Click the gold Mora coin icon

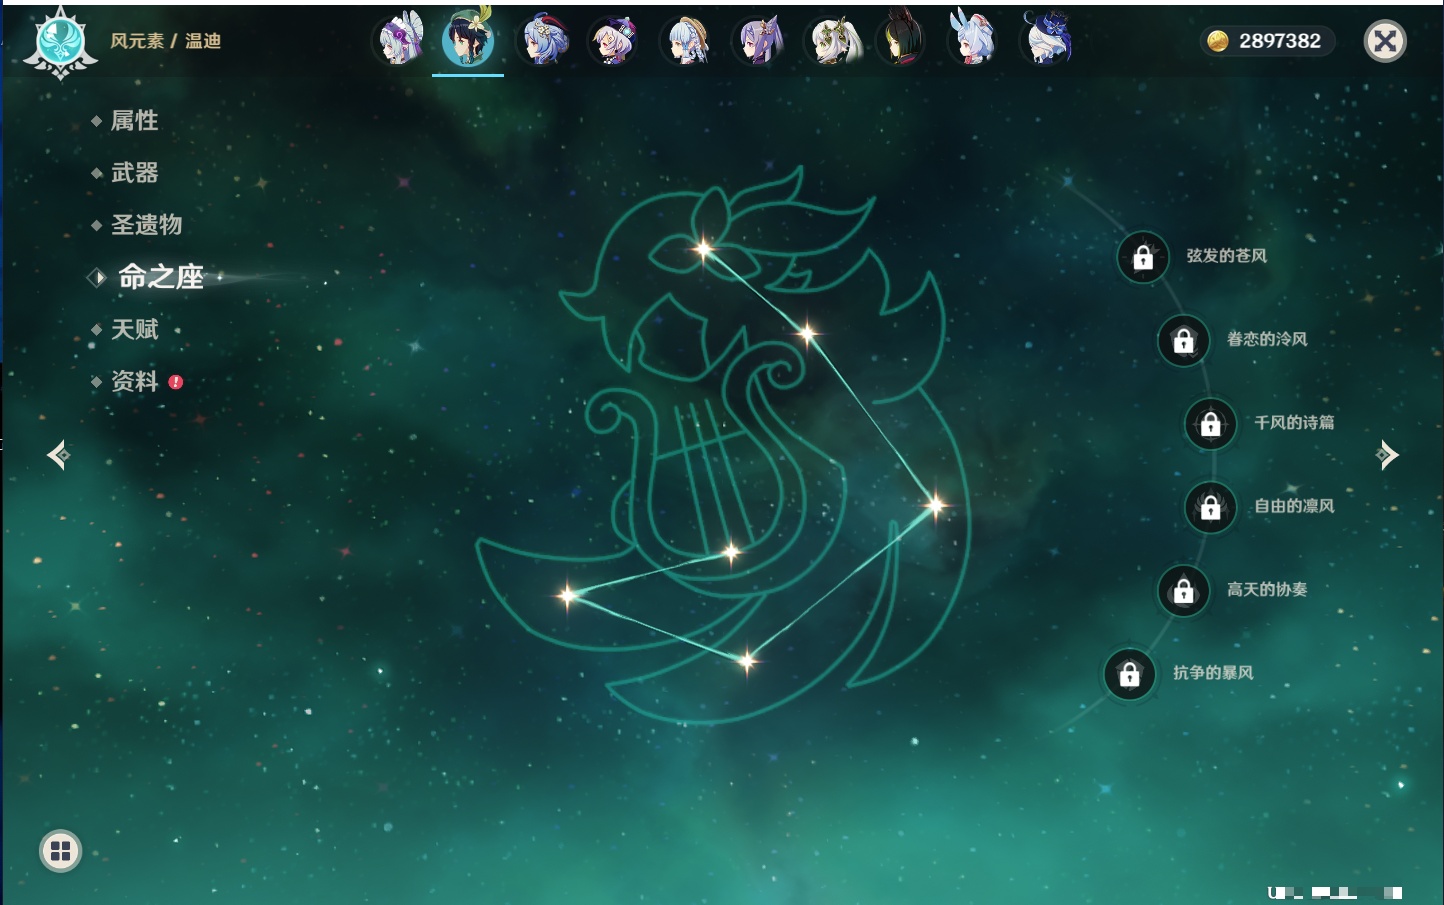pos(1217,41)
